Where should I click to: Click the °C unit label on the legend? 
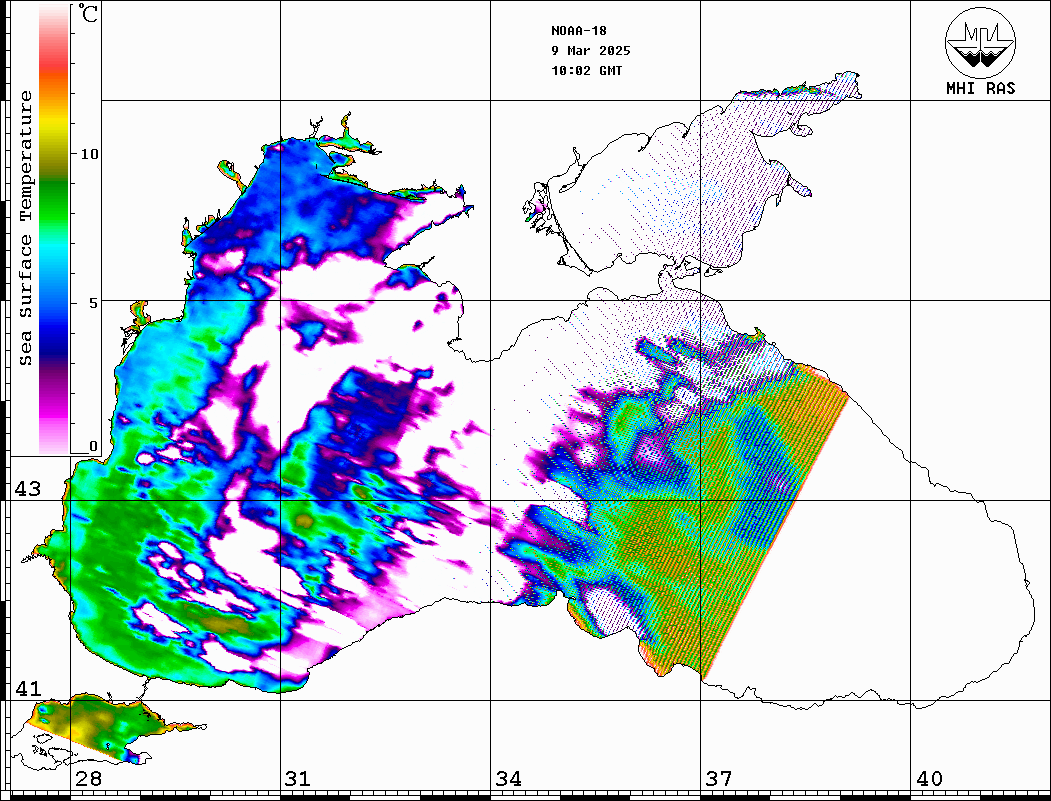(x=88, y=13)
